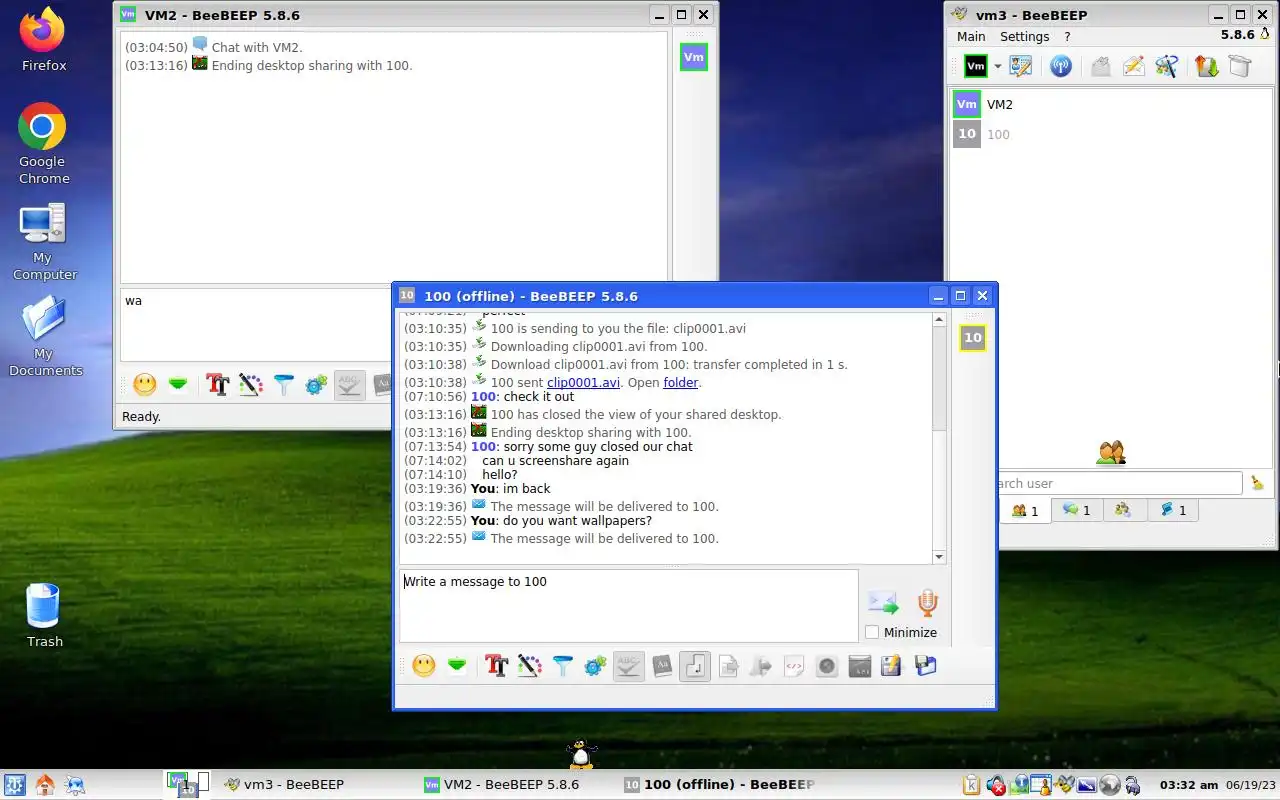Expand the status dropdown arrow beside the Vm avatar
This screenshot has width=1280, height=800.
point(997,66)
